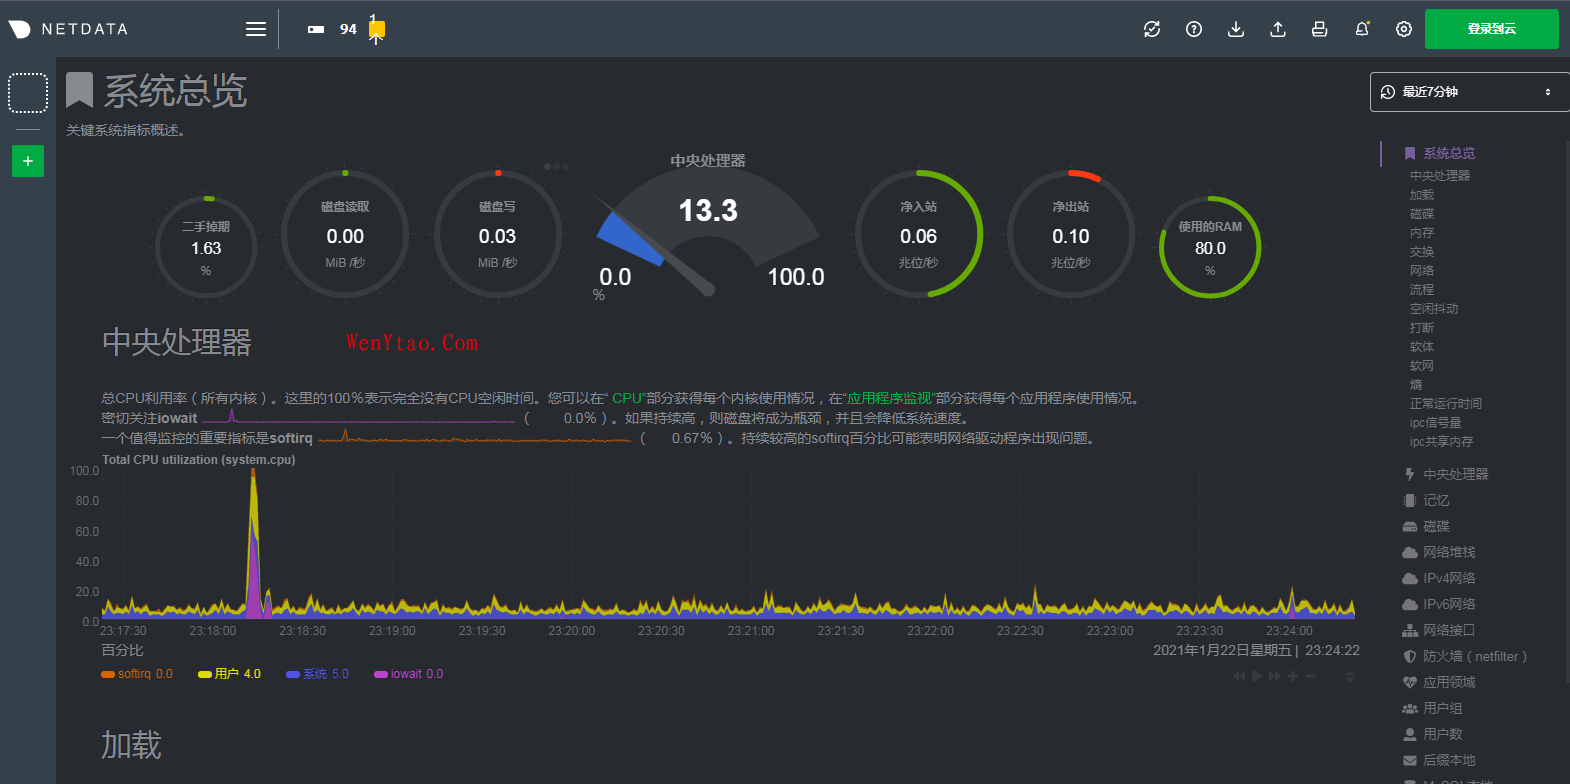Toggle 用户 dimension in chart legend

click(x=230, y=674)
